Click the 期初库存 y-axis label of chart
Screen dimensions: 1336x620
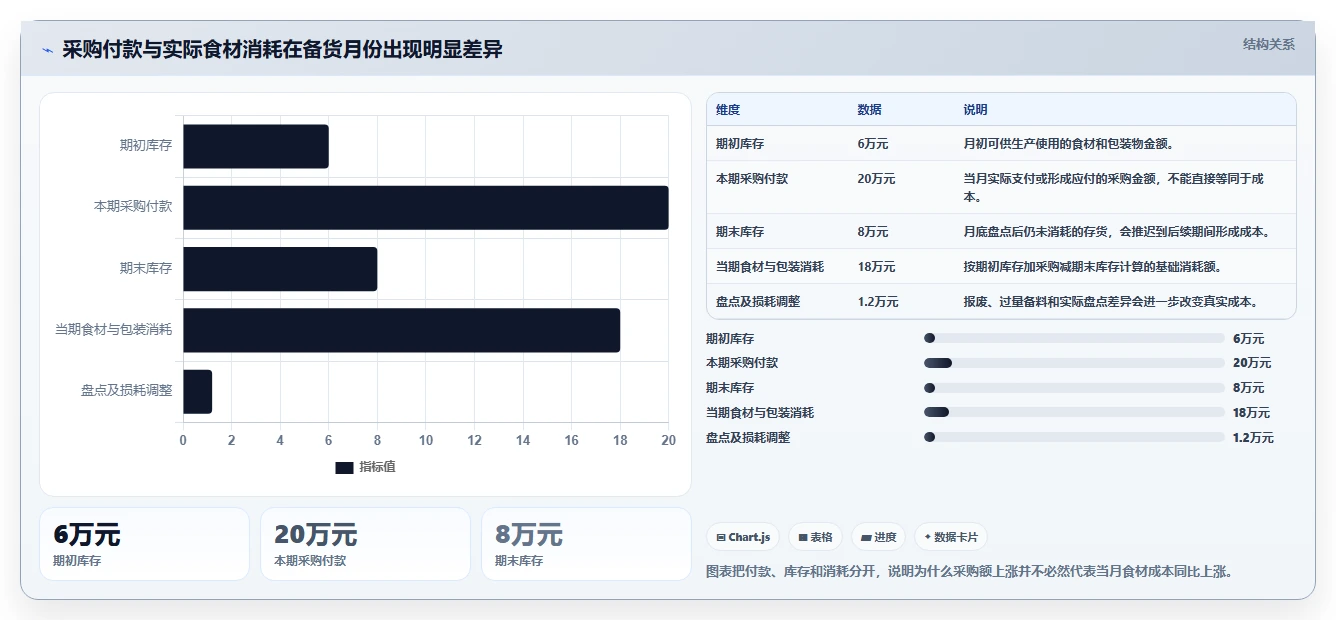point(146,146)
